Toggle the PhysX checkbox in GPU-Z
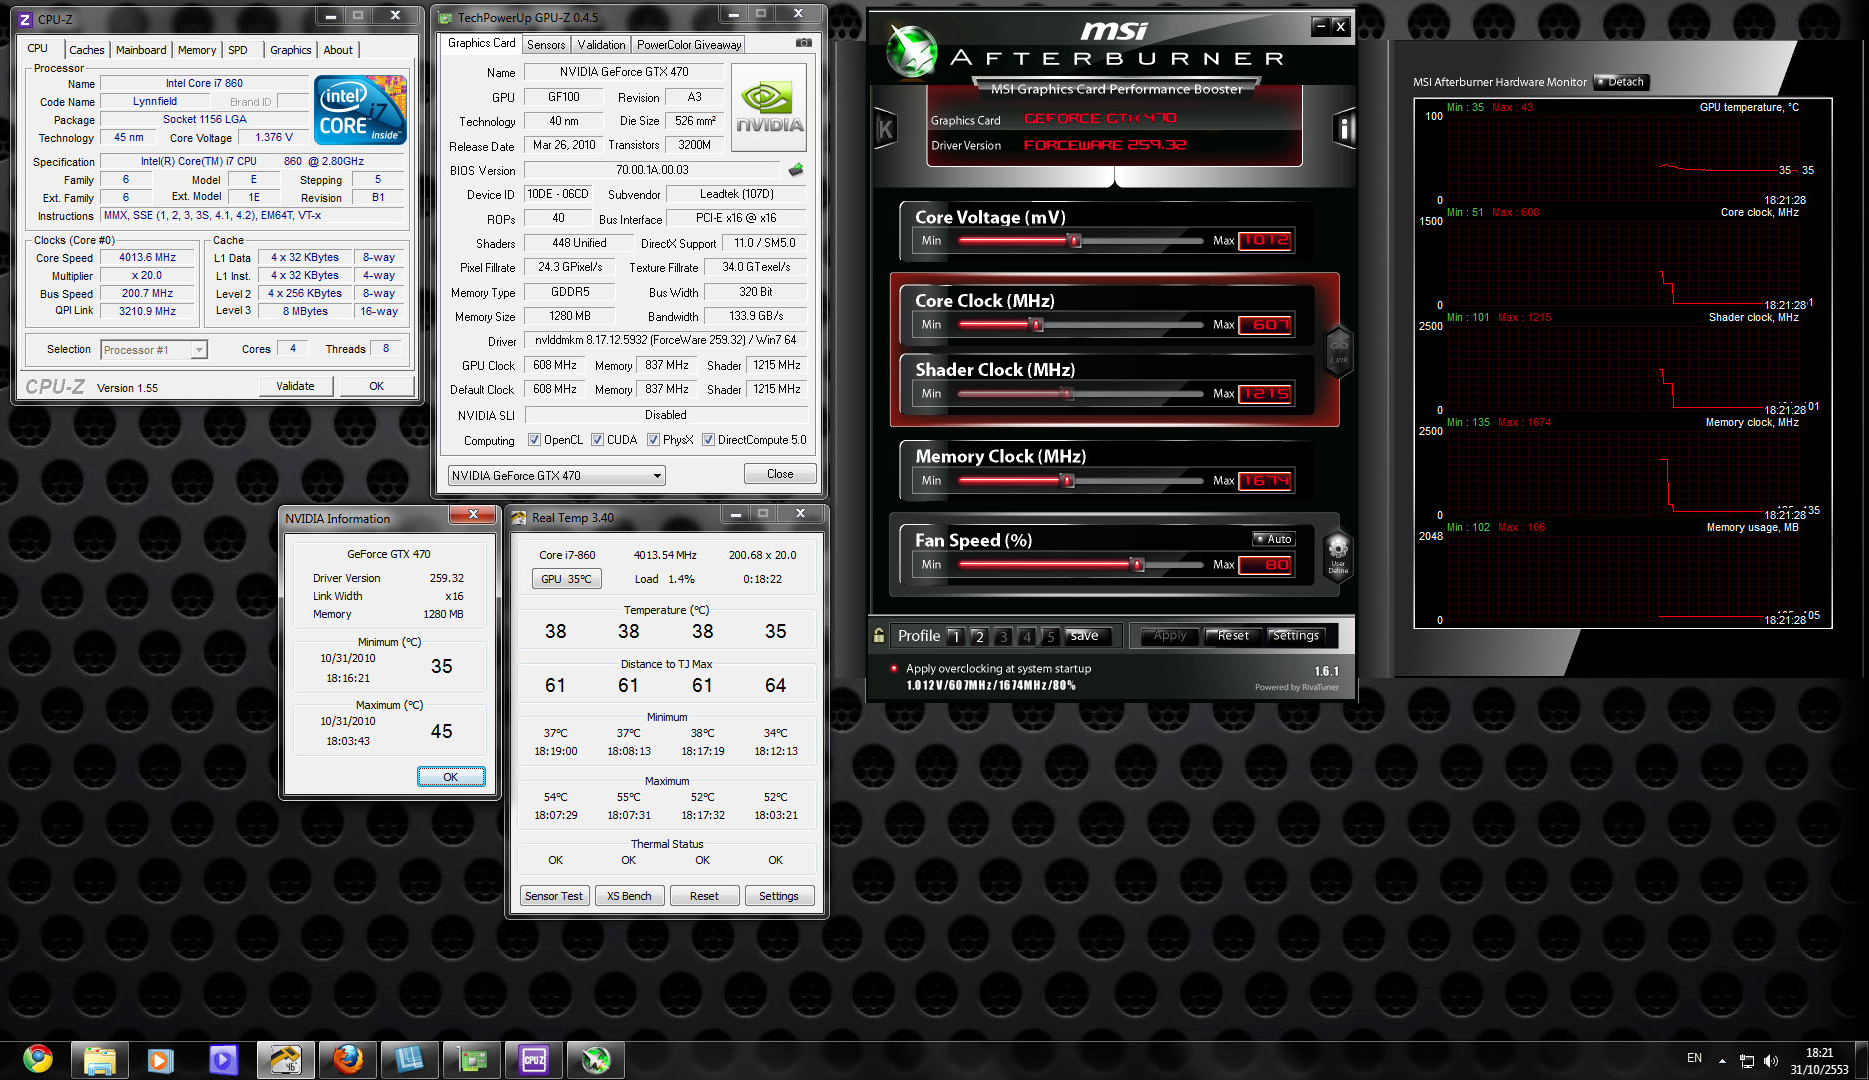The height and width of the screenshot is (1080, 1869). [654, 440]
